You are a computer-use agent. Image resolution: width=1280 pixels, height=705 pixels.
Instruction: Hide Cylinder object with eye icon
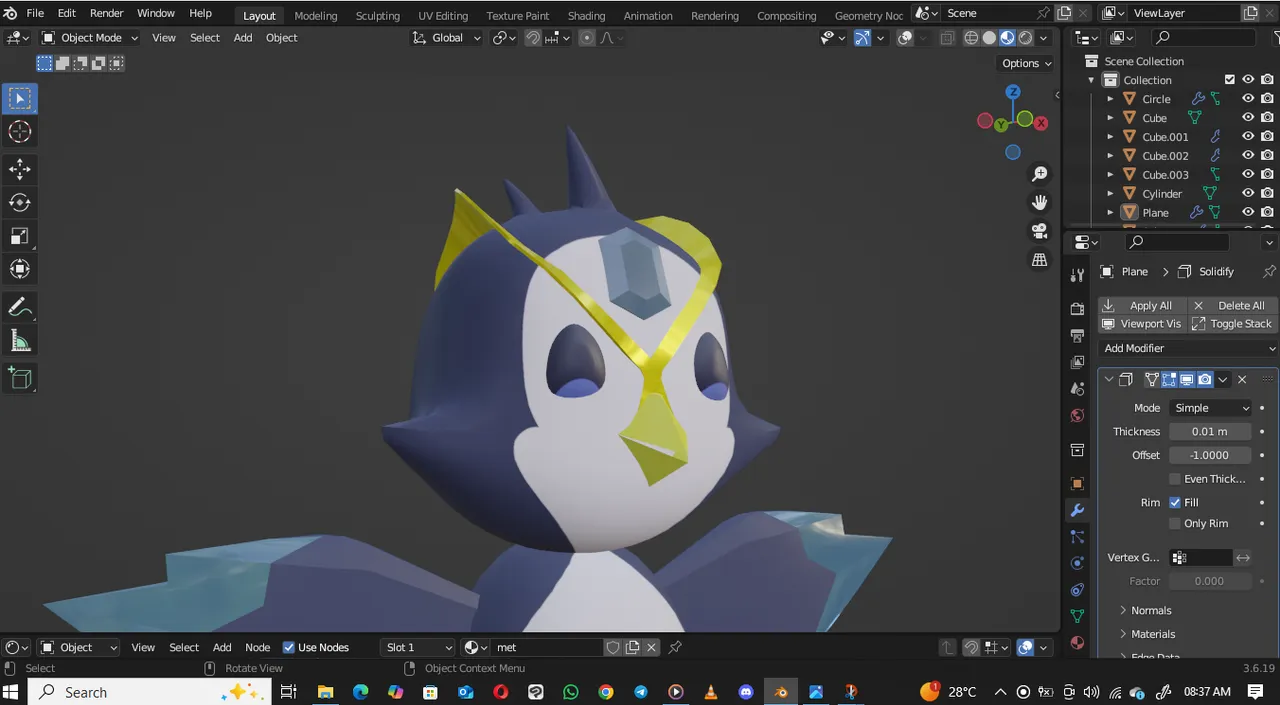[1248, 194]
